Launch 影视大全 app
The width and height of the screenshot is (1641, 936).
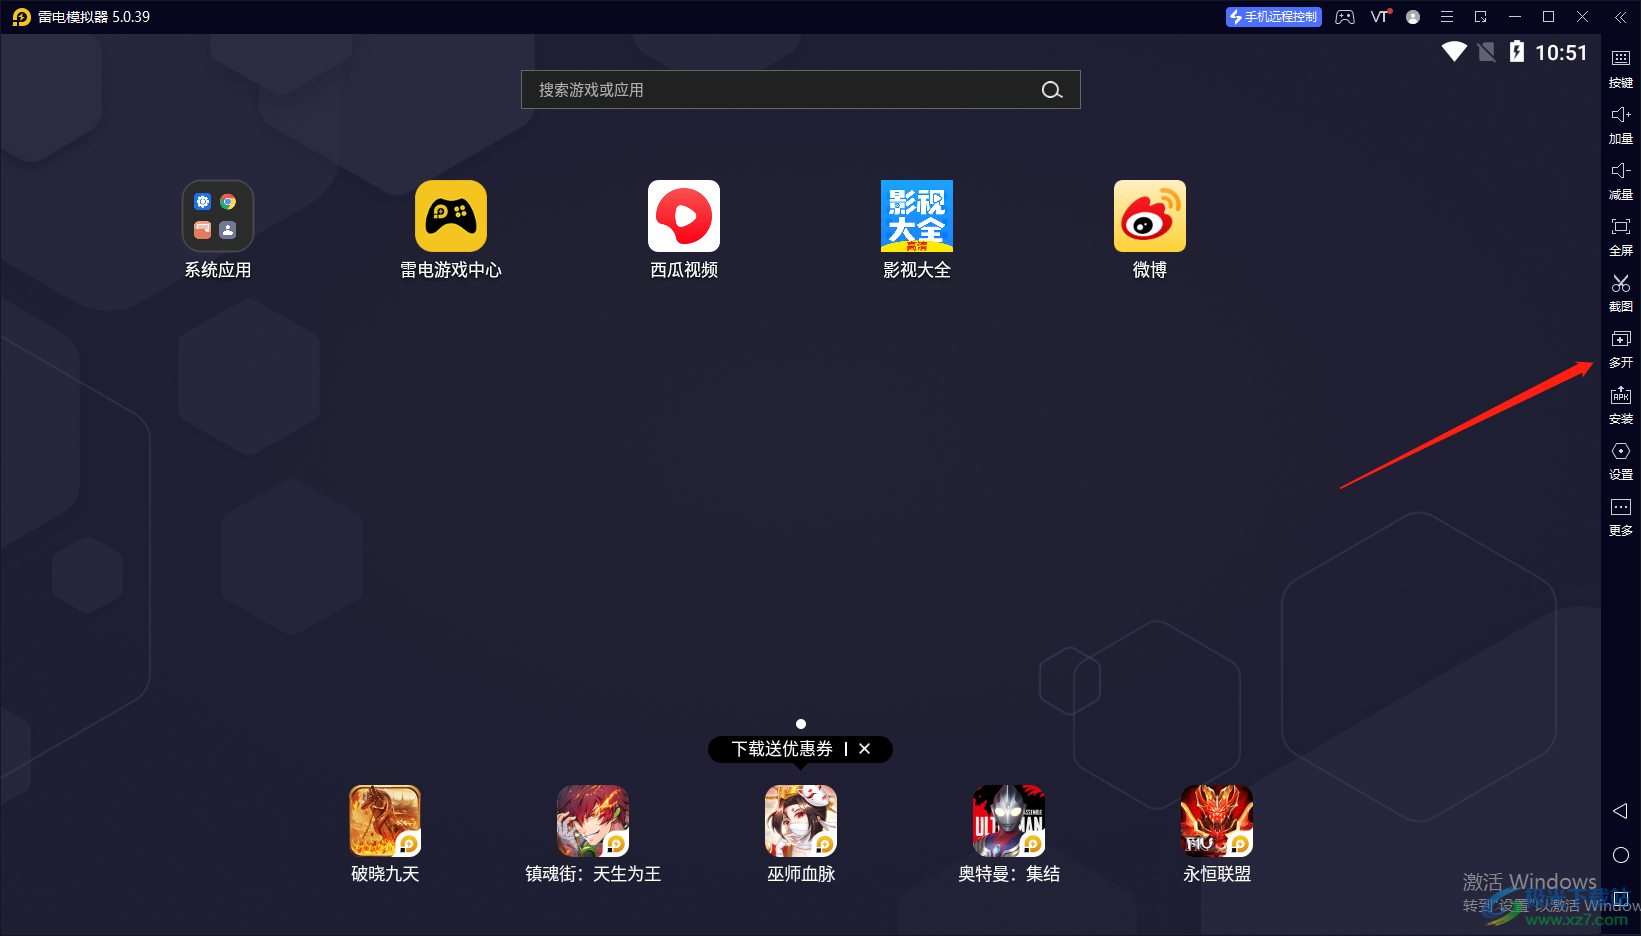(x=917, y=216)
